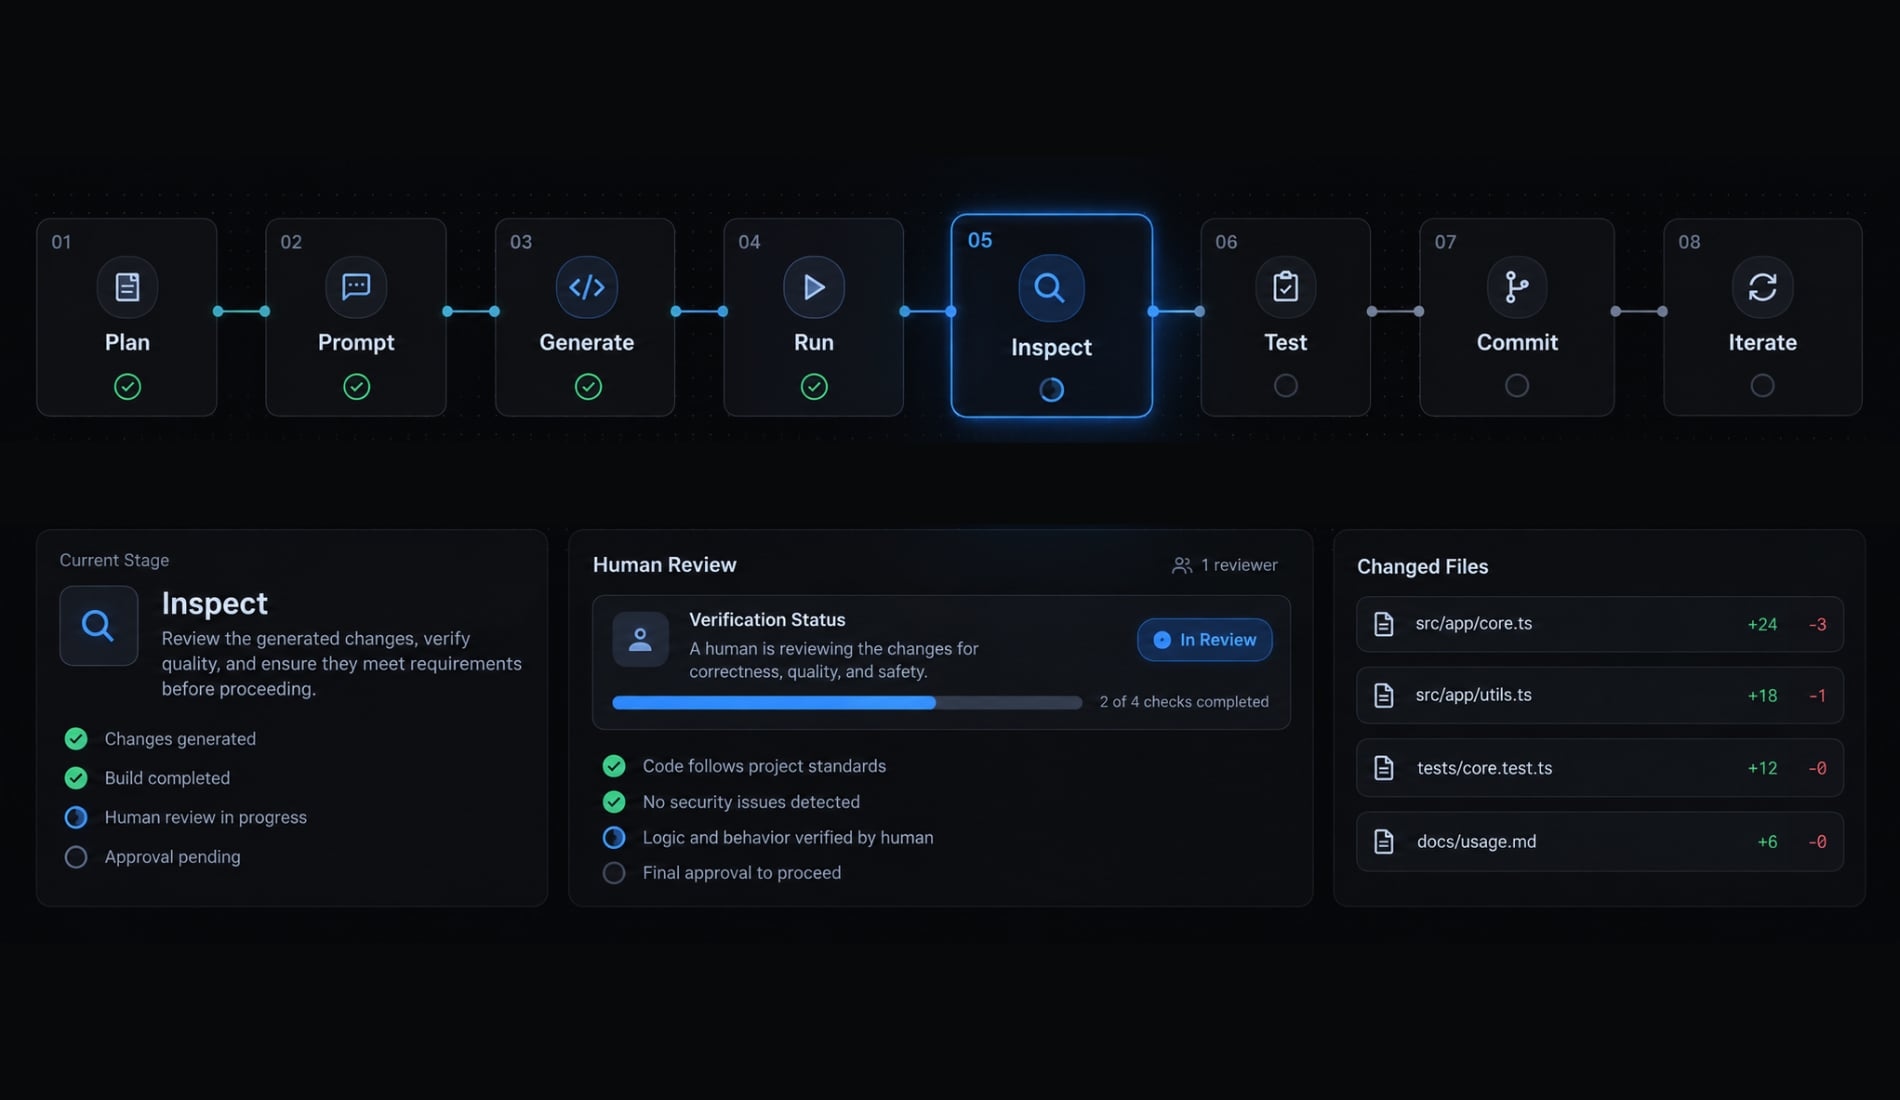This screenshot has width=1900, height=1100.
Task: Click the text 'src/app/core.ts'
Action: pos(1474,623)
